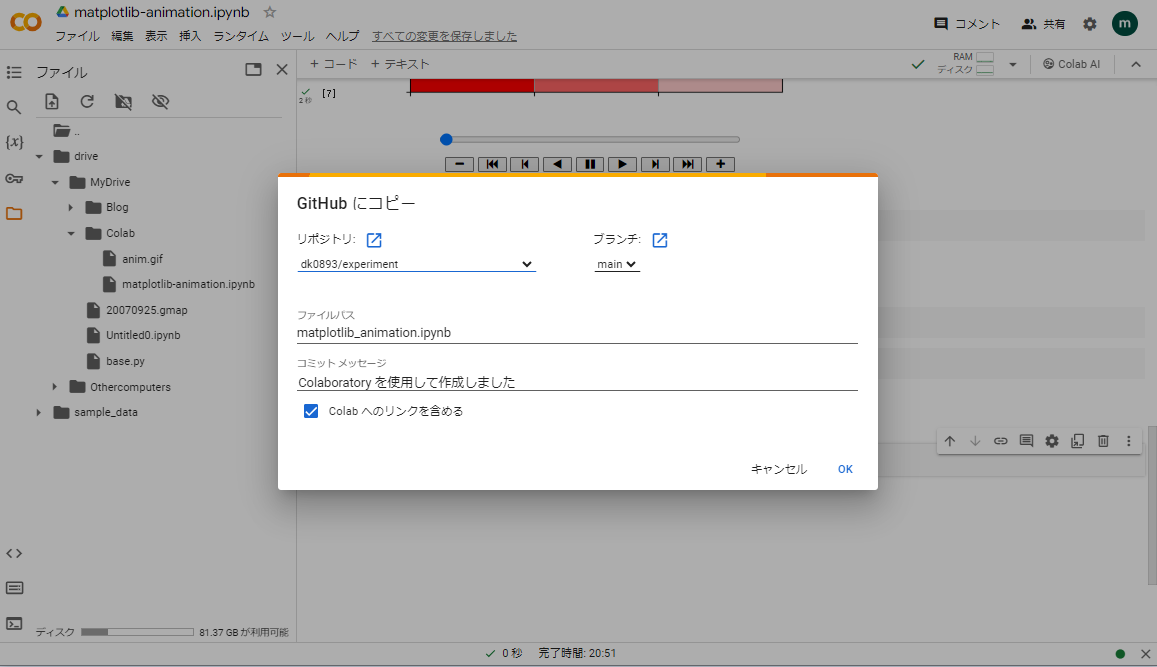Open the table of contents sidebar icon
This screenshot has height=667, width=1157.
click(14, 72)
